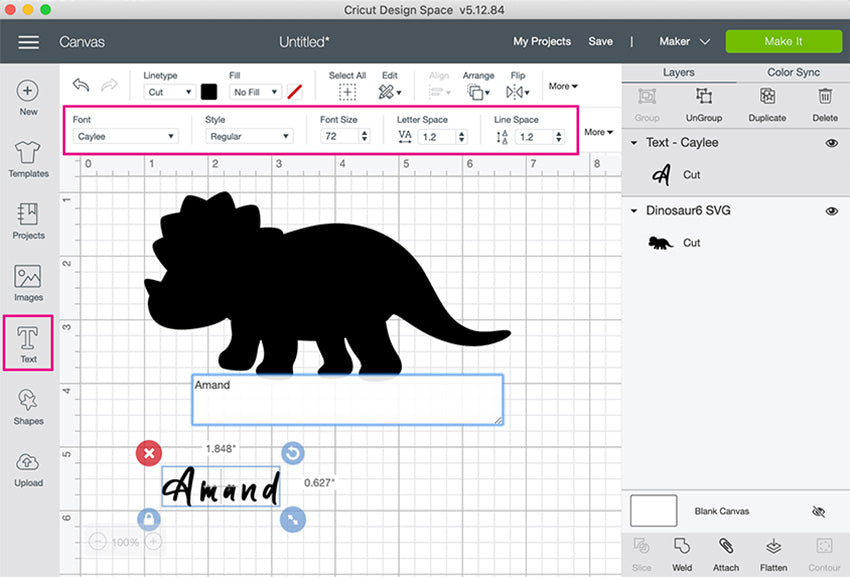
Task: Create a New project from sidebar
Action: (x=28, y=98)
